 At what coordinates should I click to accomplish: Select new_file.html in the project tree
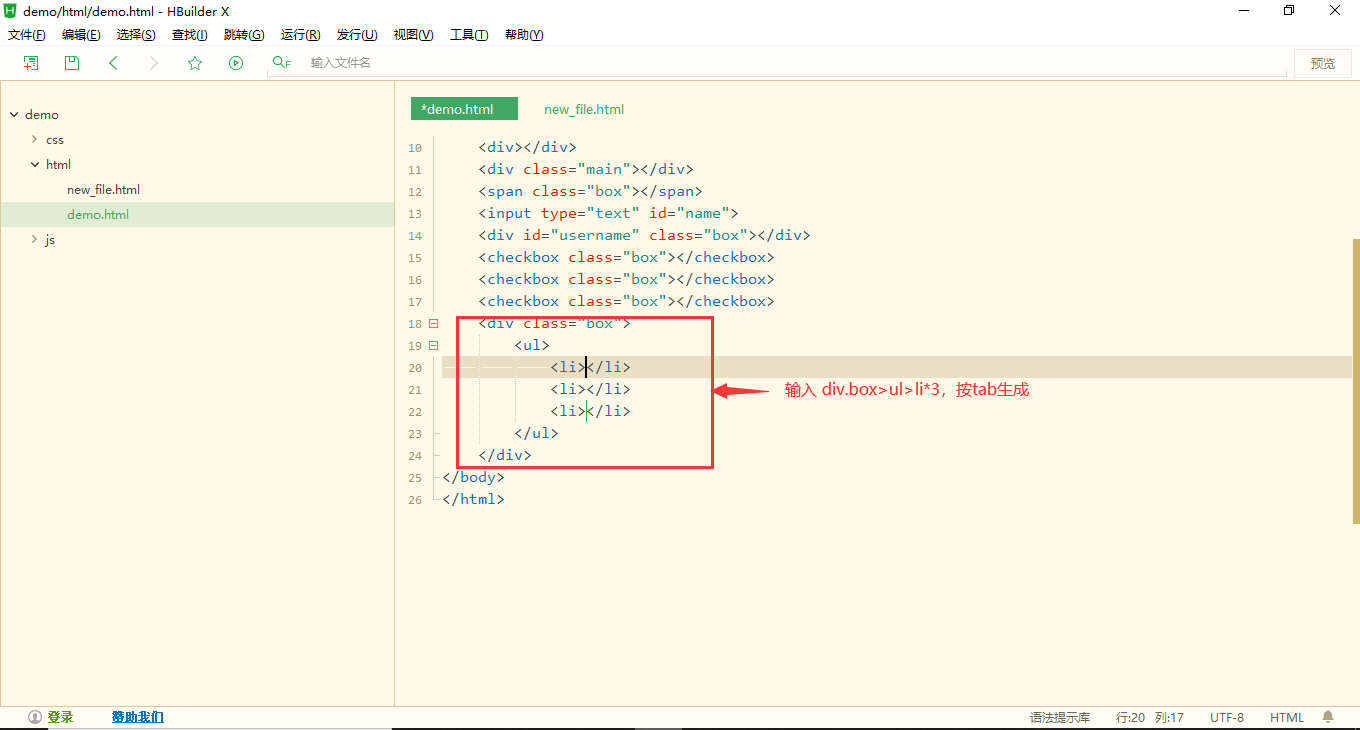tap(103, 189)
